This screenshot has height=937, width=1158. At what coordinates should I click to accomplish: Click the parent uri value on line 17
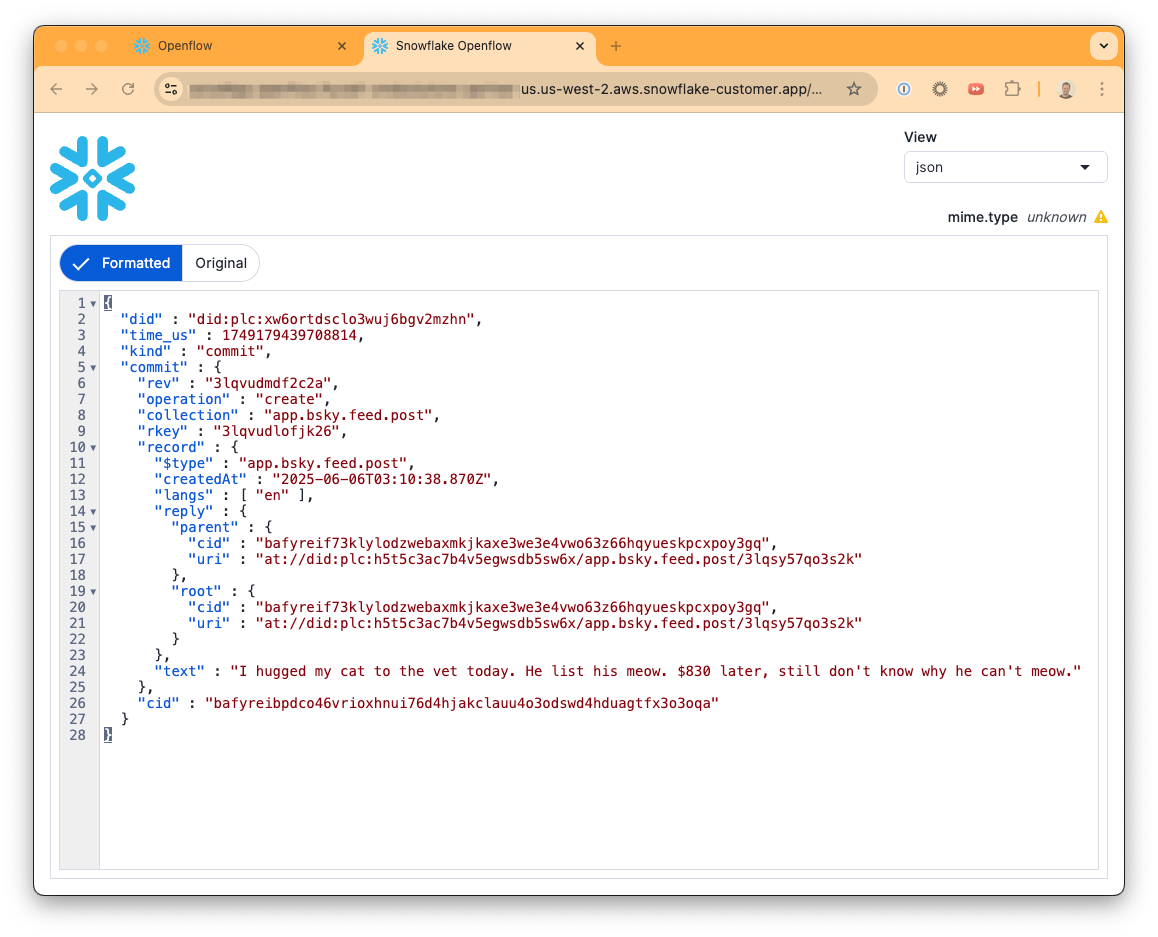pyautogui.click(x=559, y=559)
